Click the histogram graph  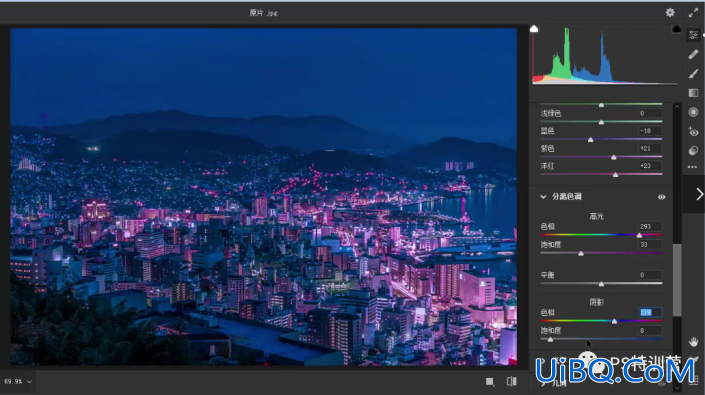(605, 55)
